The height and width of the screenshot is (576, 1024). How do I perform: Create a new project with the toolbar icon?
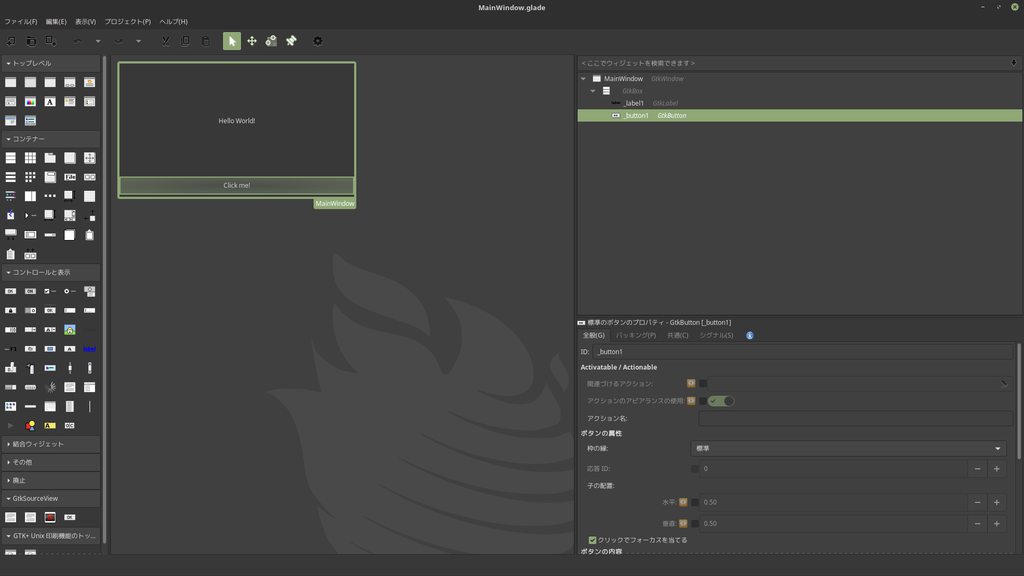click(x=11, y=41)
